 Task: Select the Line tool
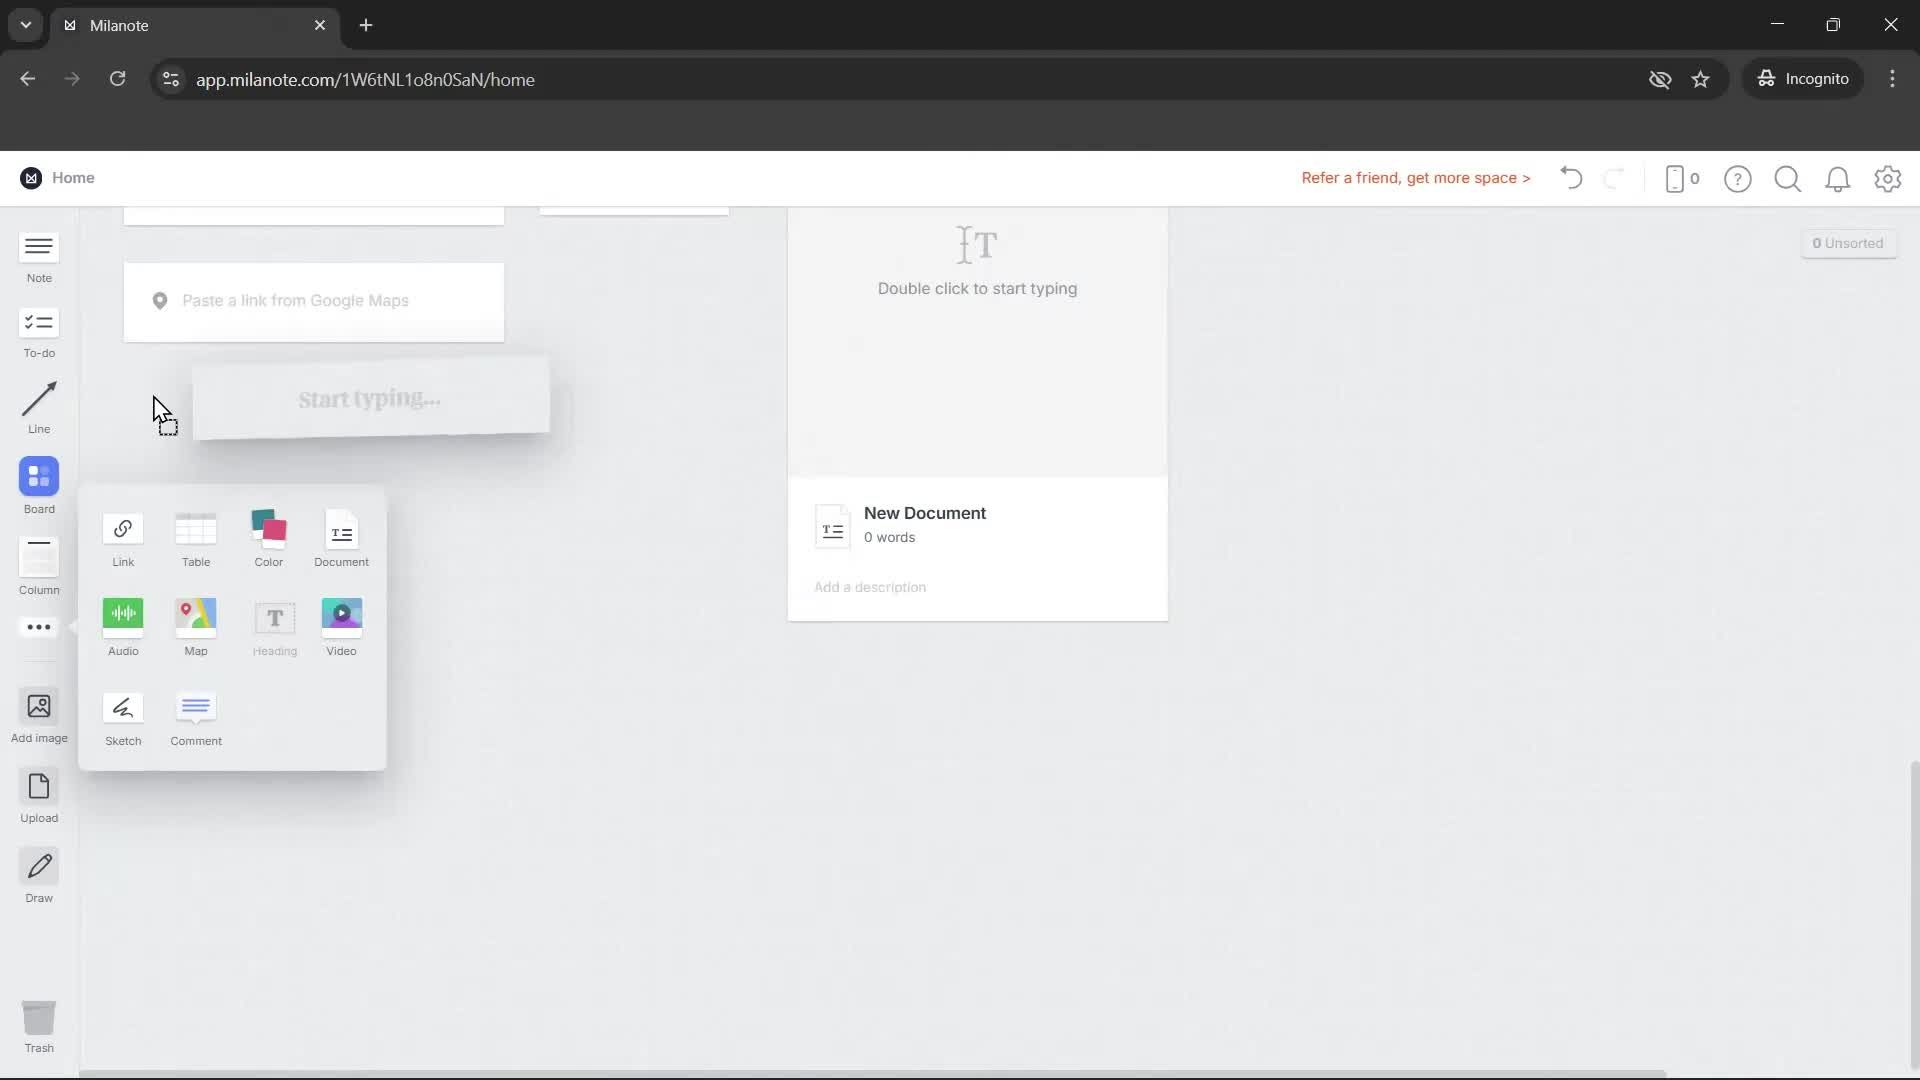coord(38,406)
